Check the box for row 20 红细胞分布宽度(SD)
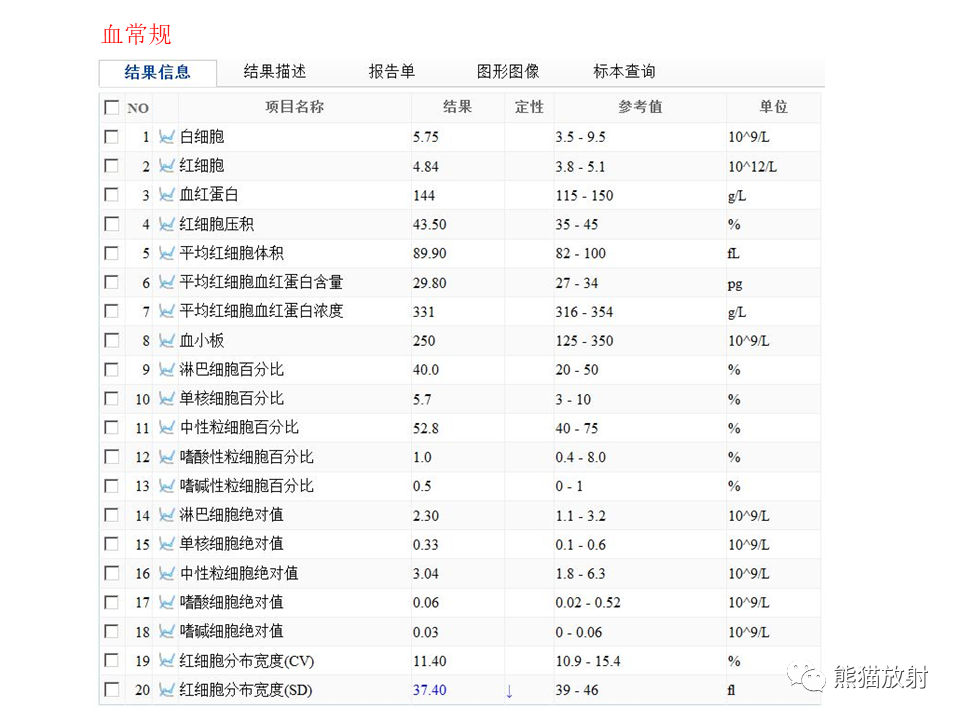960x720 pixels. click(x=111, y=689)
